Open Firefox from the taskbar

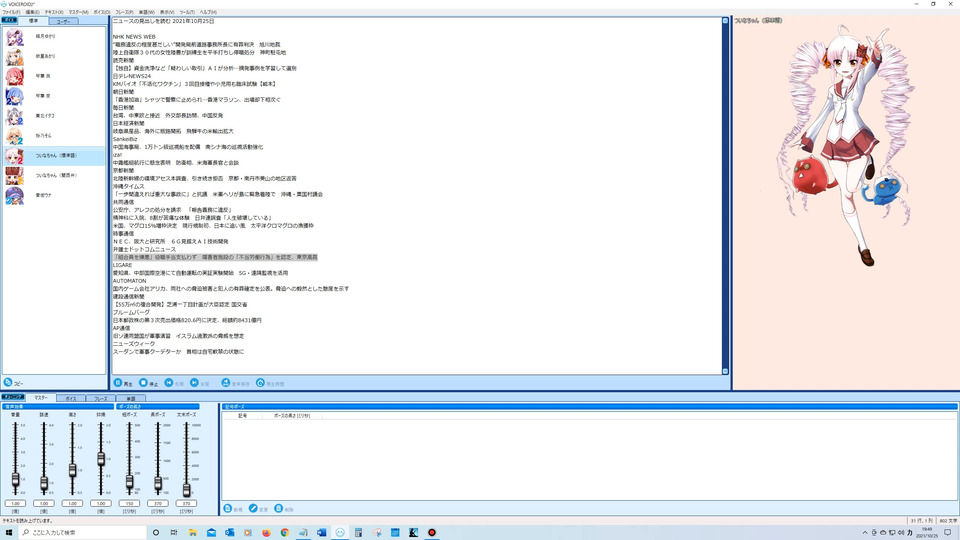[266, 533]
